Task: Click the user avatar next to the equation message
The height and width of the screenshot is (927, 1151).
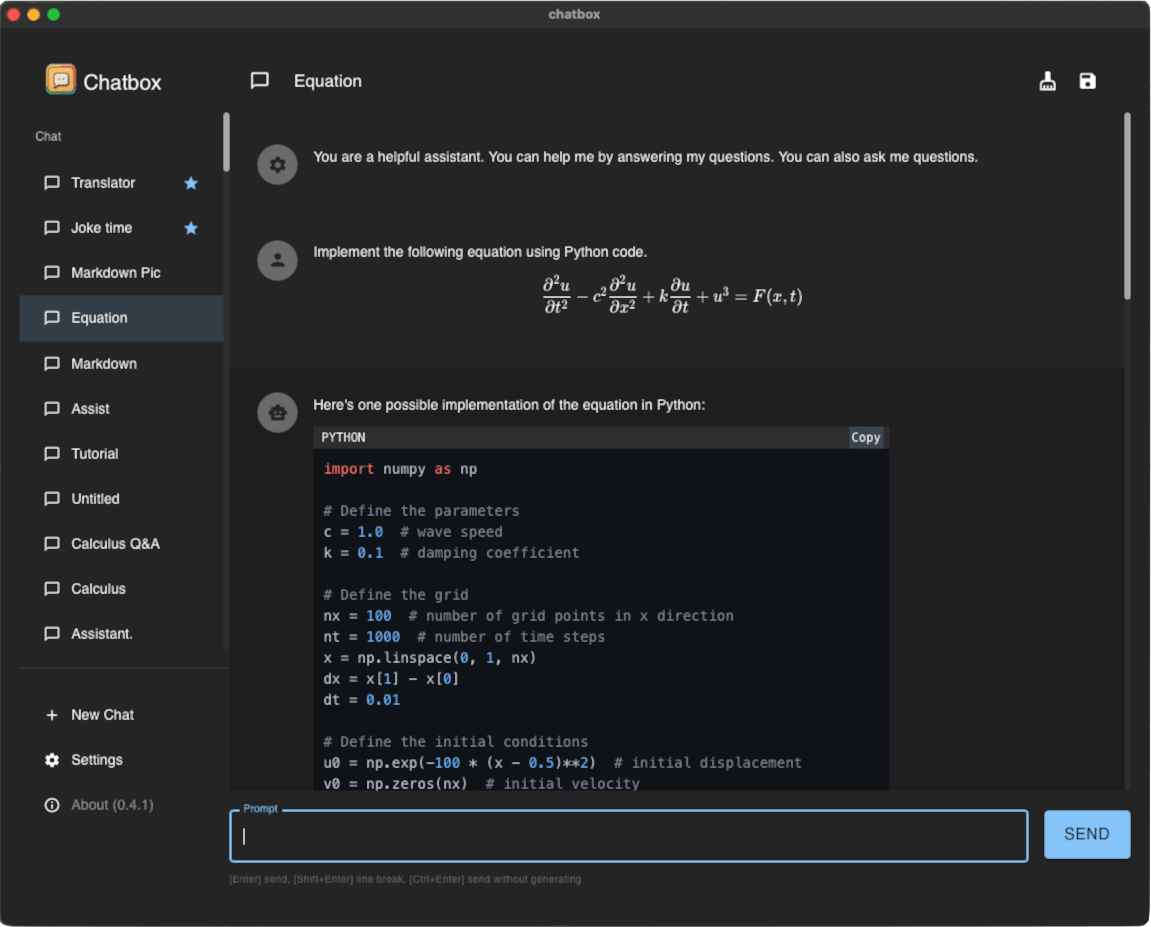Action: [277, 260]
